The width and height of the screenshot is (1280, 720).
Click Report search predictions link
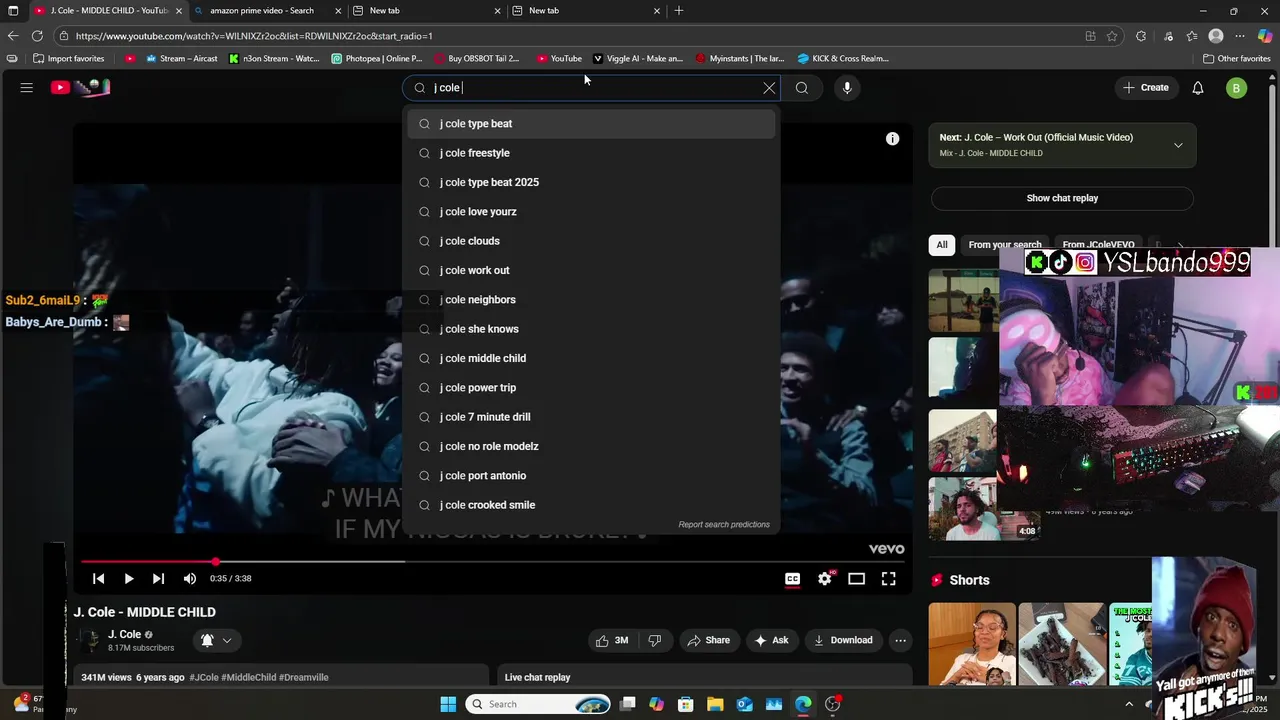tap(724, 525)
